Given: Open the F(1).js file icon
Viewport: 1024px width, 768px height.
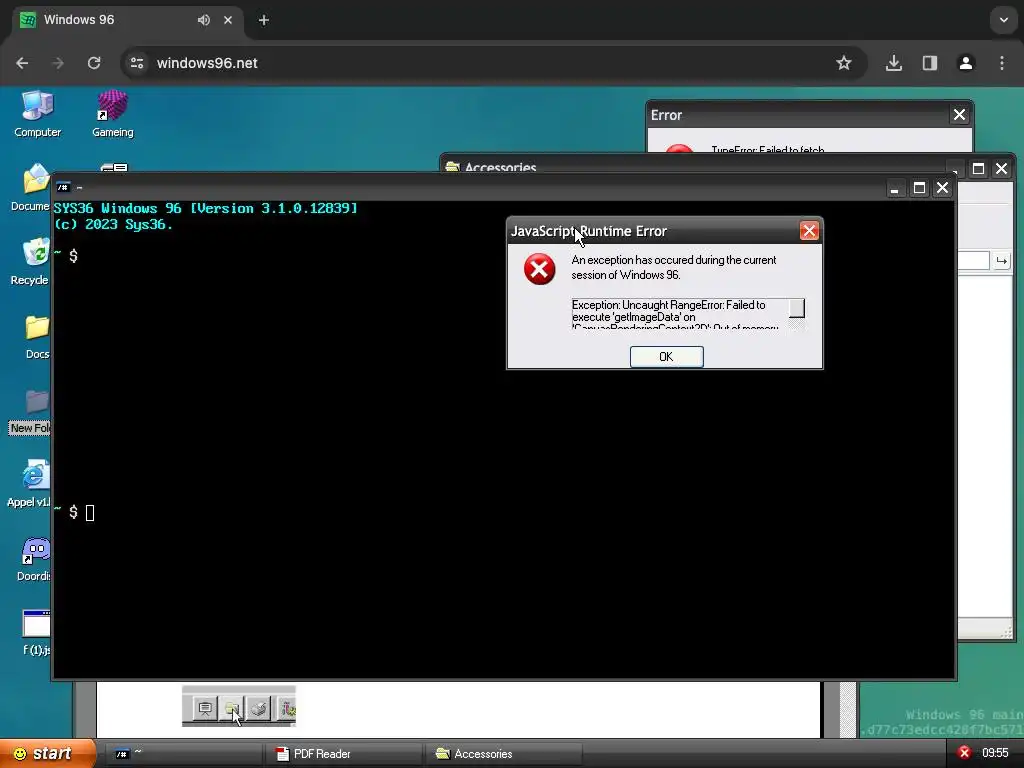Looking at the screenshot, I should tap(37, 632).
